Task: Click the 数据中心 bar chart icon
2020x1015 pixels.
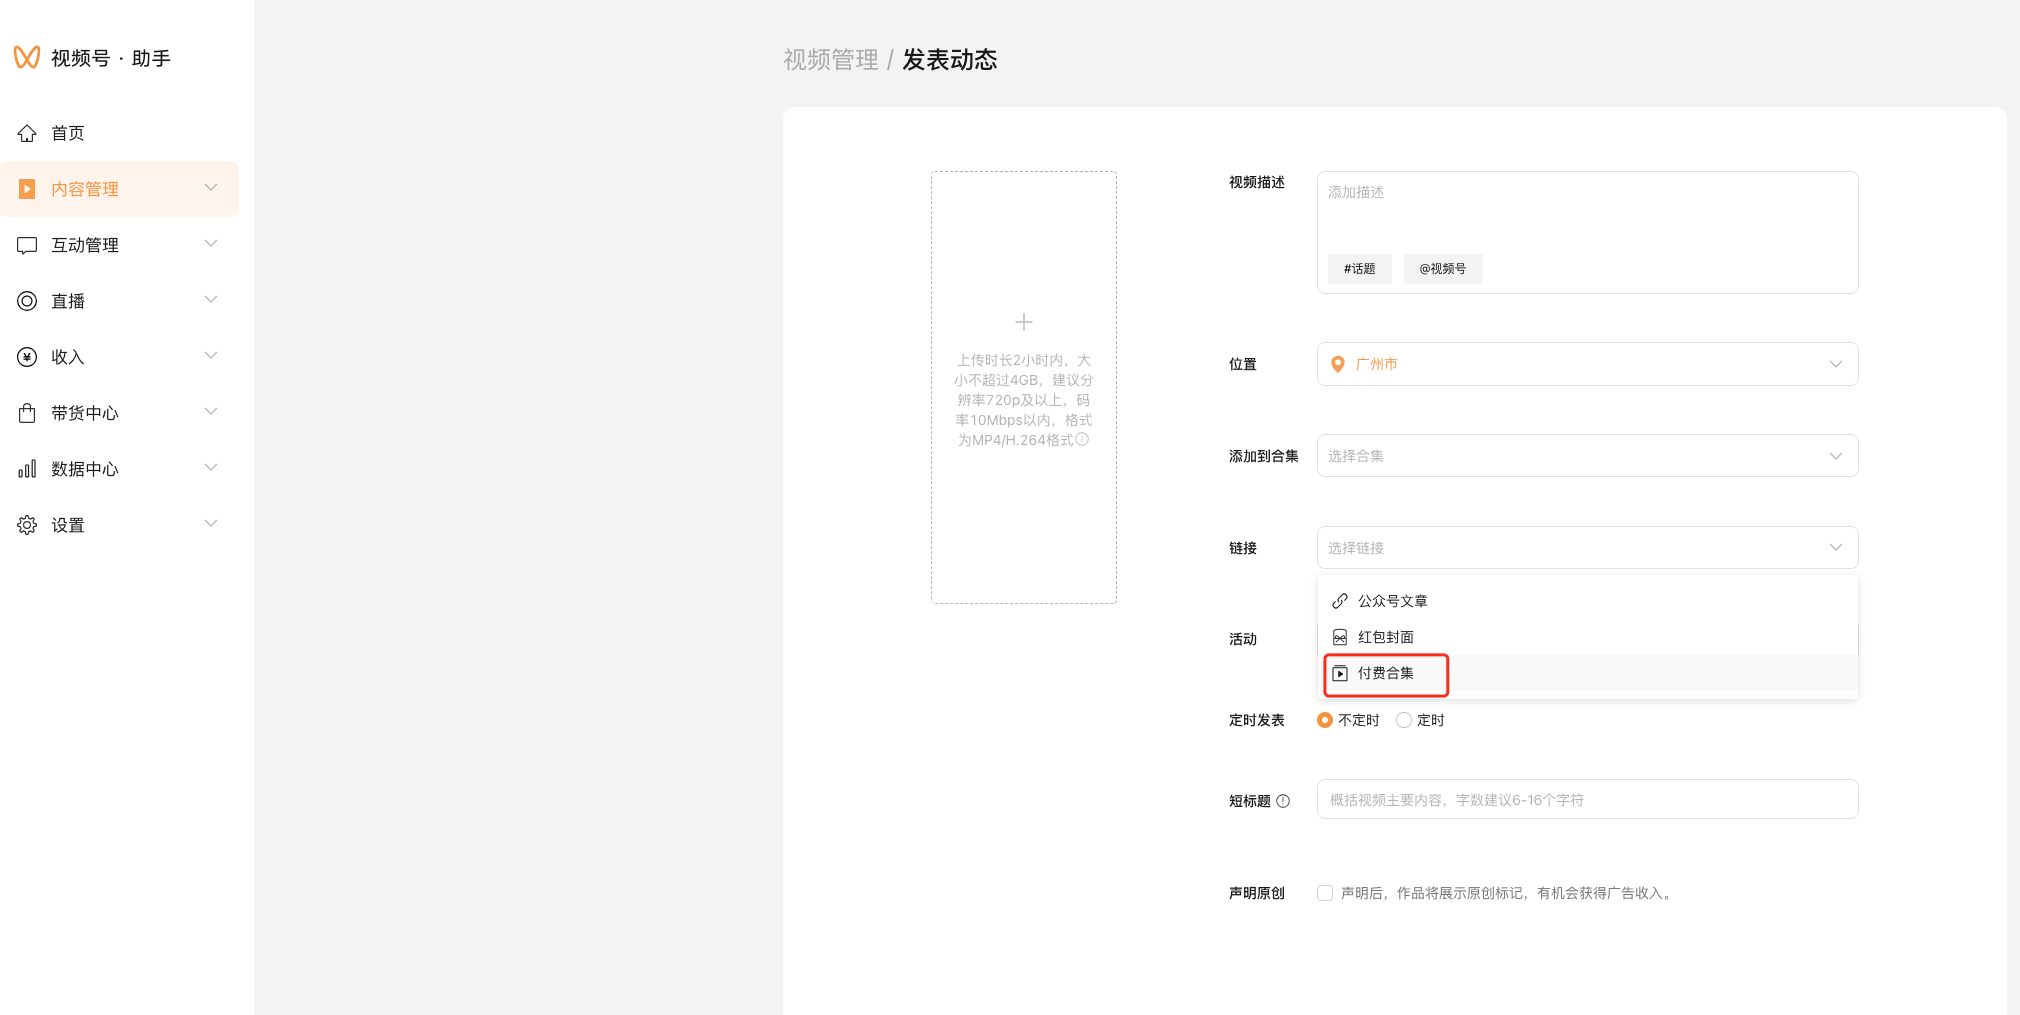Action: 27,469
